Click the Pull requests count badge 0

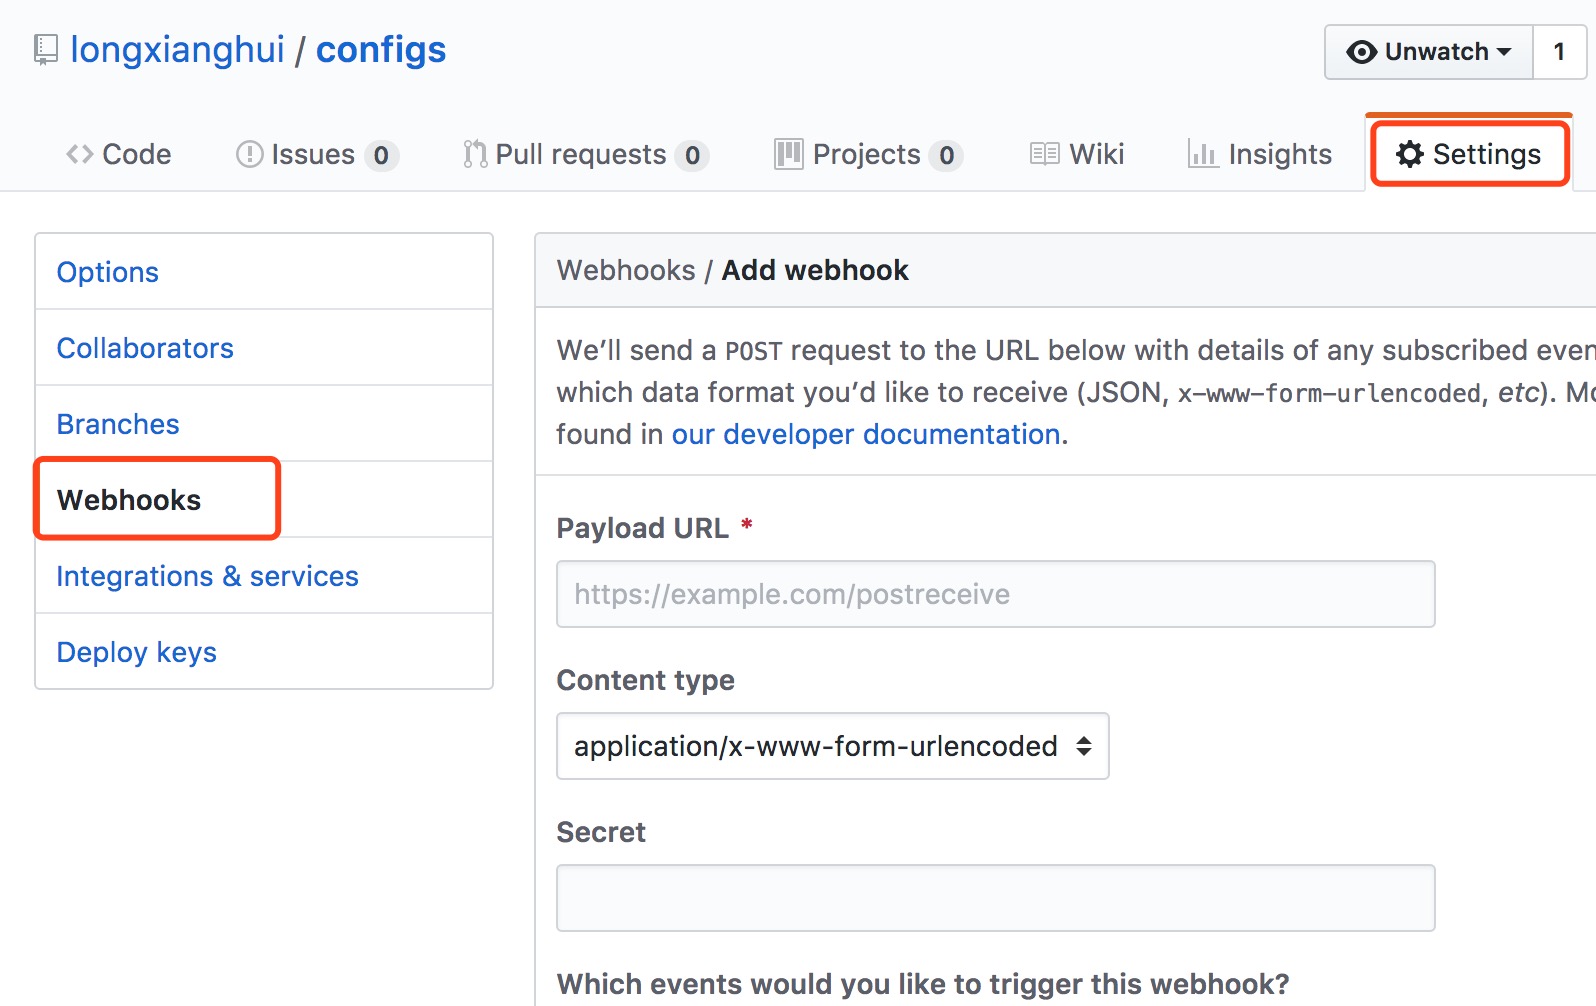pyautogui.click(x=692, y=155)
